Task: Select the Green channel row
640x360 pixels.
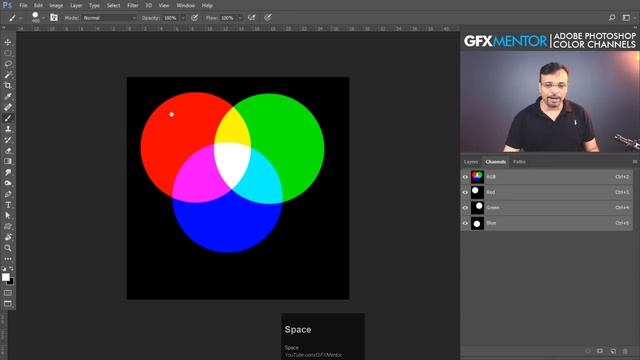Action: (547, 208)
